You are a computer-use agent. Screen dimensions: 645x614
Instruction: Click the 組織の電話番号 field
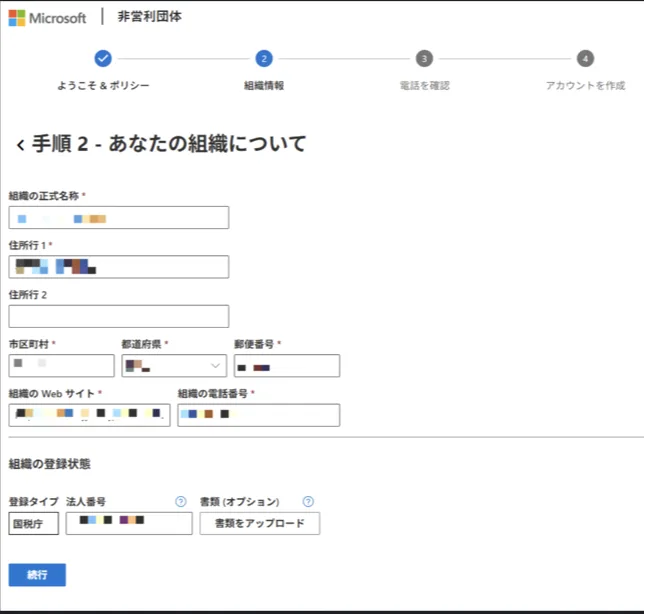click(259, 415)
